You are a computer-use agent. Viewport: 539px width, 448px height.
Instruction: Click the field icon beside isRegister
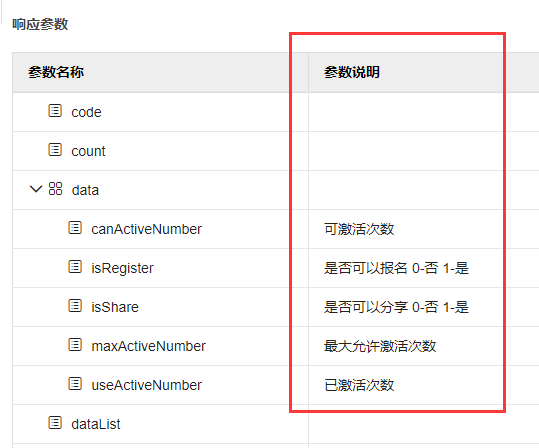(x=75, y=267)
